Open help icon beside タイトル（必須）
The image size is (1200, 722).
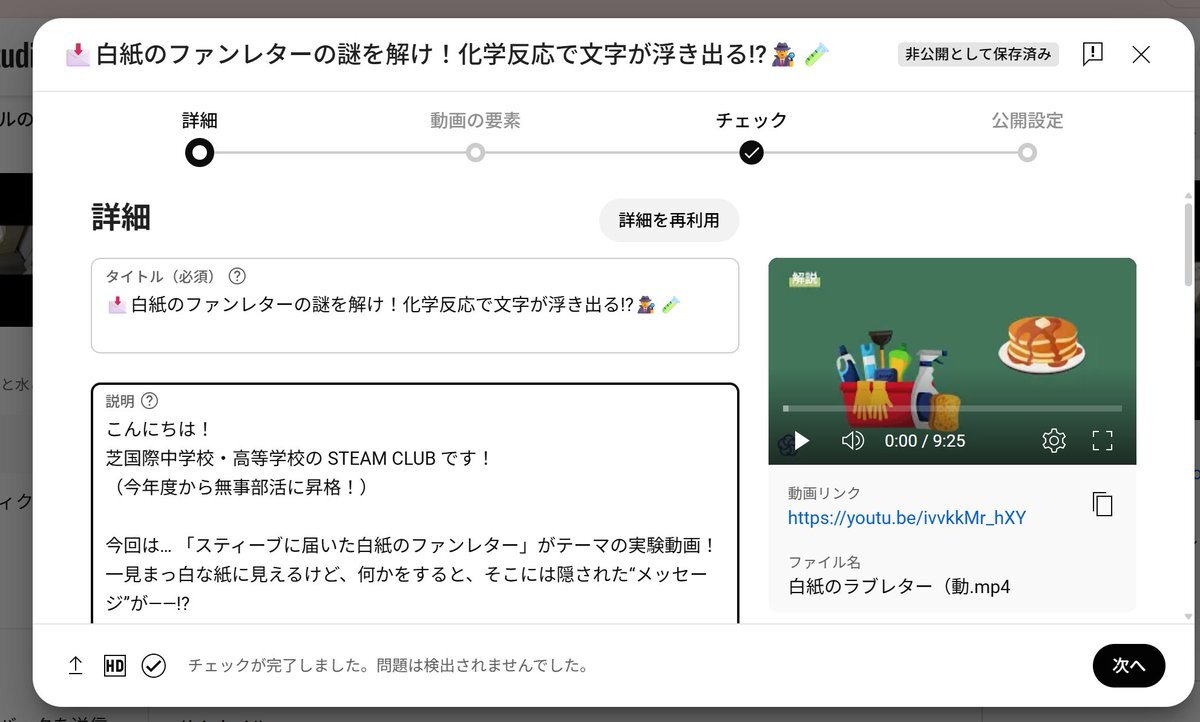(237, 277)
